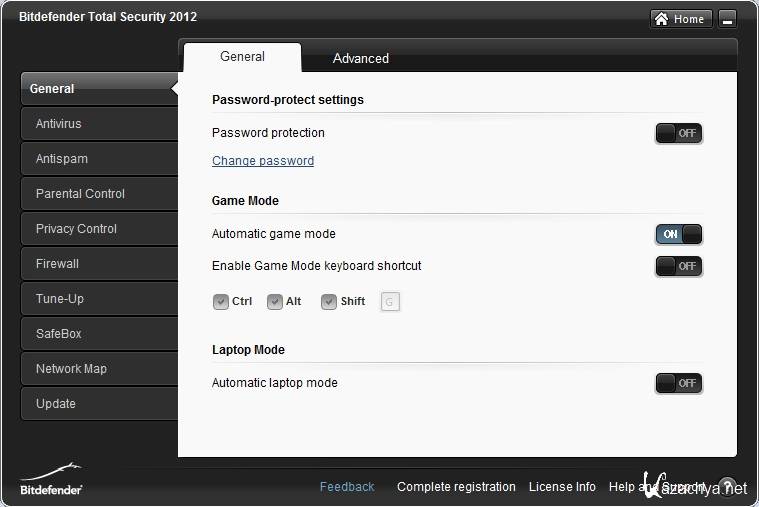Open the Feedback link
This screenshot has width=759, height=507.
pos(347,487)
